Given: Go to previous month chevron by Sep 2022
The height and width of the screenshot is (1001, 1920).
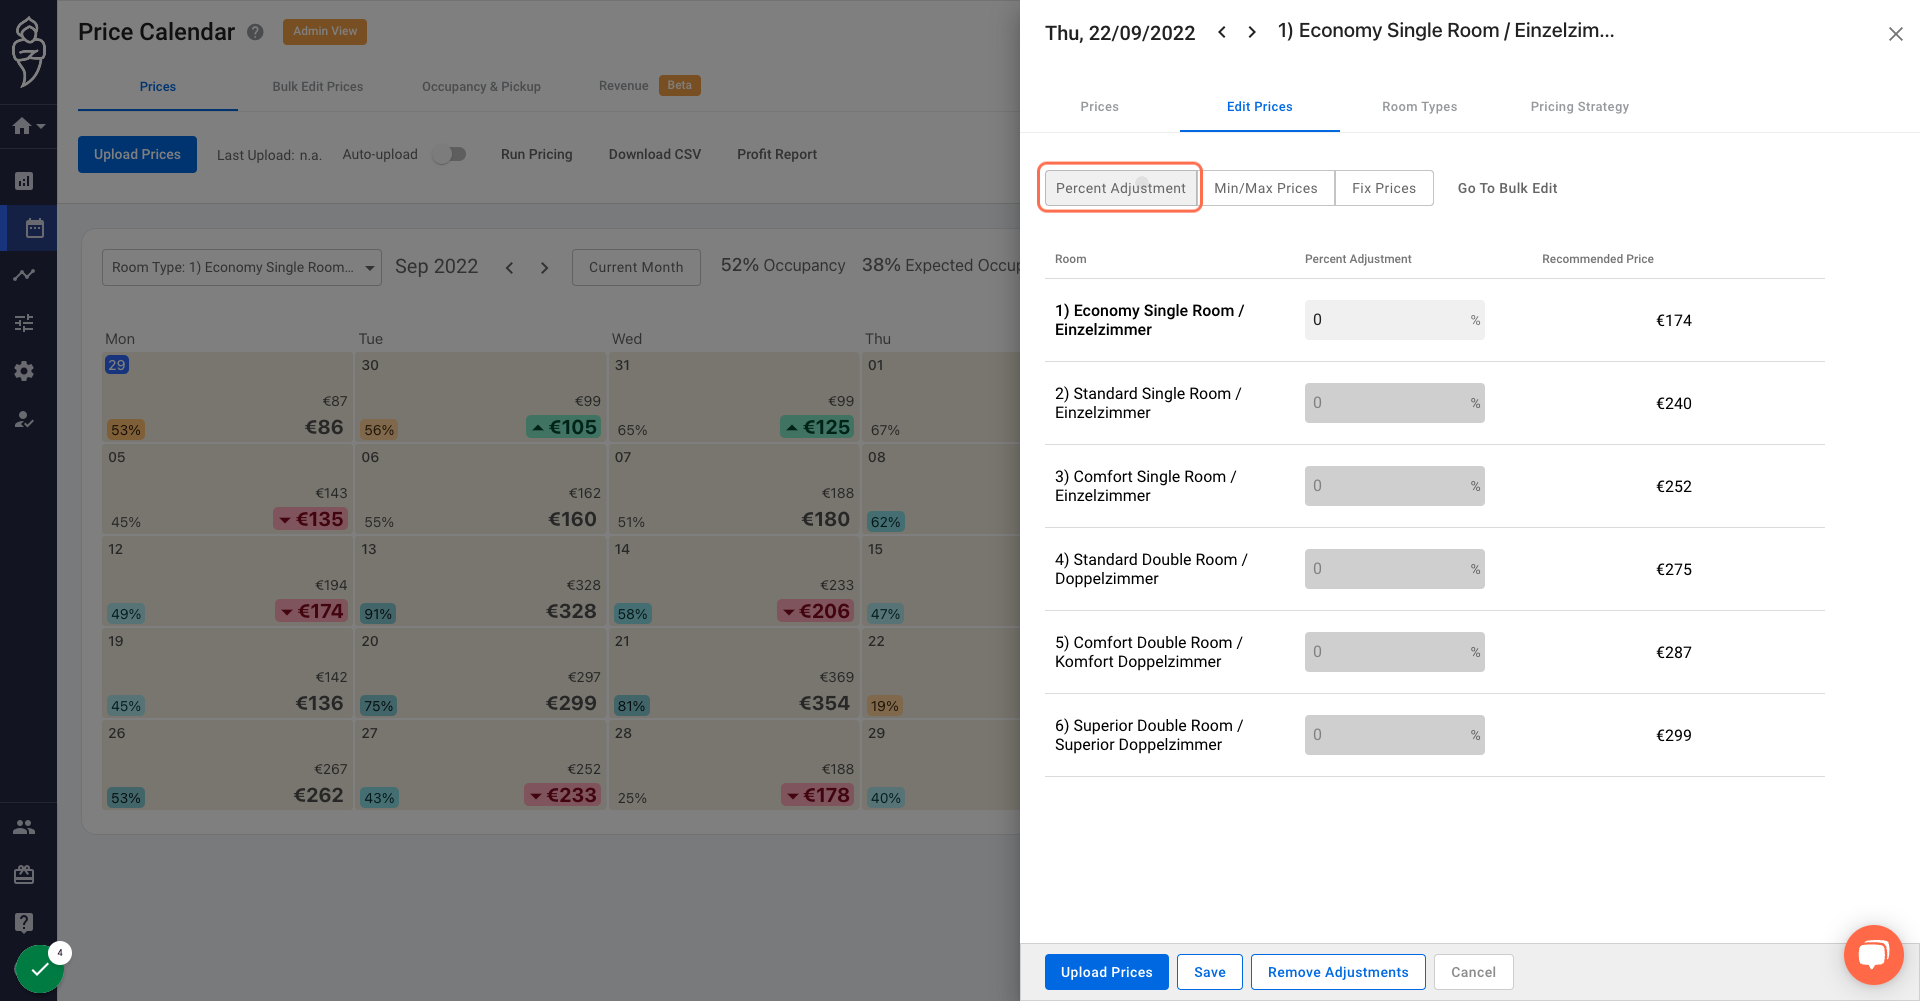Looking at the screenshot, I should click(x=509, y=268).
